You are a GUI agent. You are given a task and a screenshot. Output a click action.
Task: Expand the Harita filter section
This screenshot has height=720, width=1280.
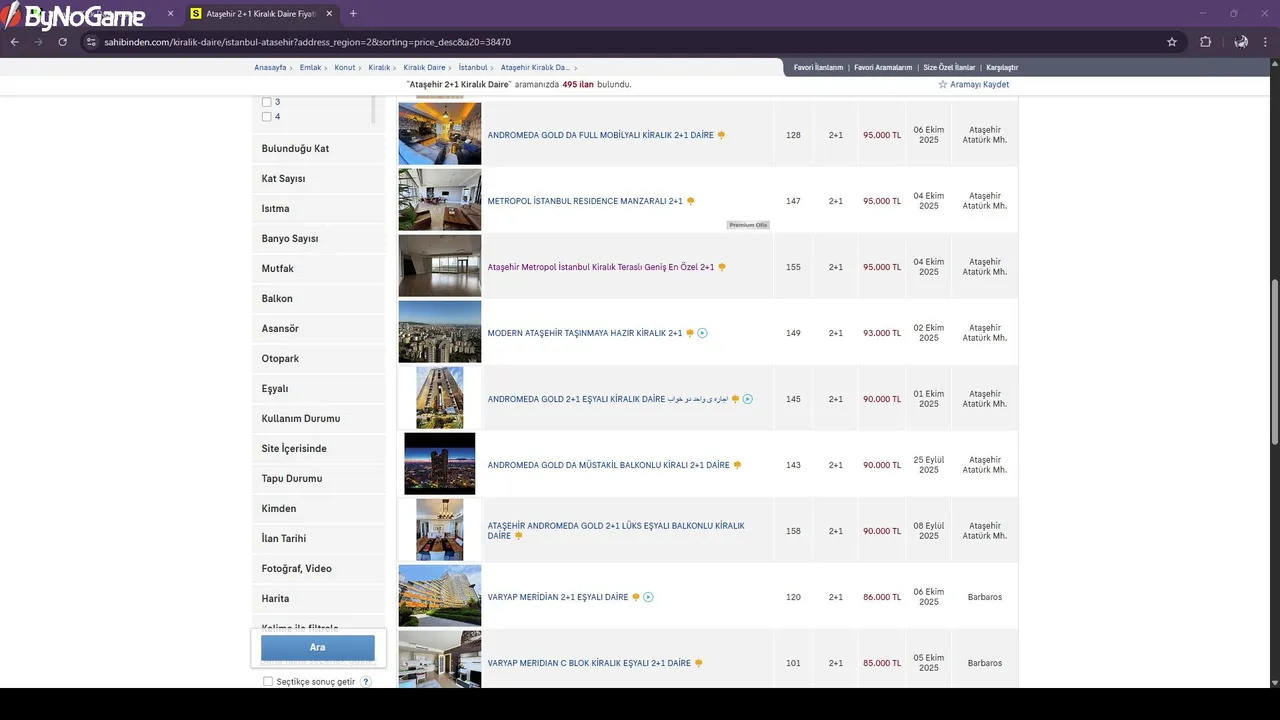coord(318,599)
